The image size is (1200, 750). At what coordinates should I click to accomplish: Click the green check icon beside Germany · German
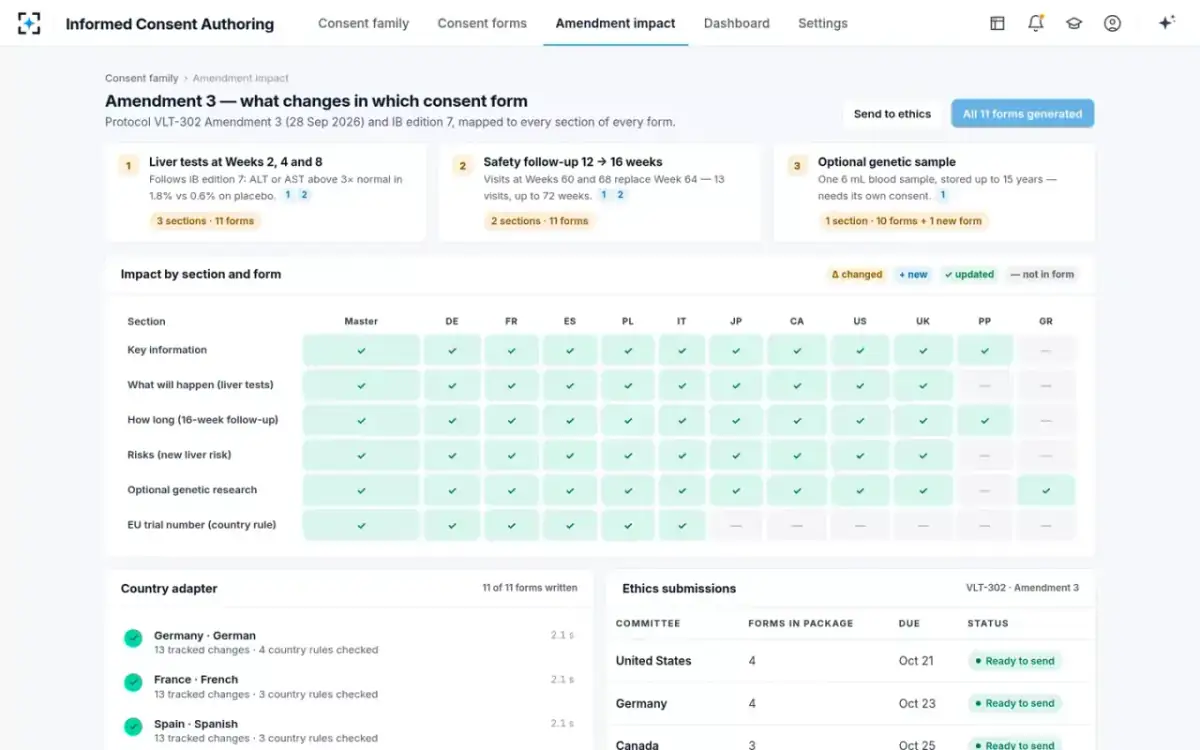(x=133, y=638)
